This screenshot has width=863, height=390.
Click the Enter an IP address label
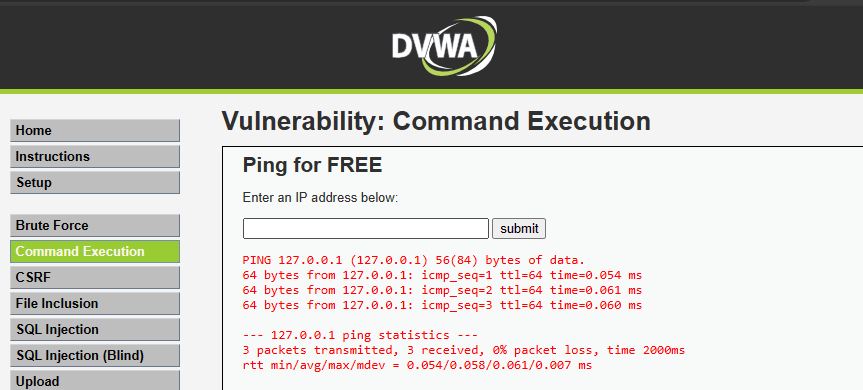point(320,197)
